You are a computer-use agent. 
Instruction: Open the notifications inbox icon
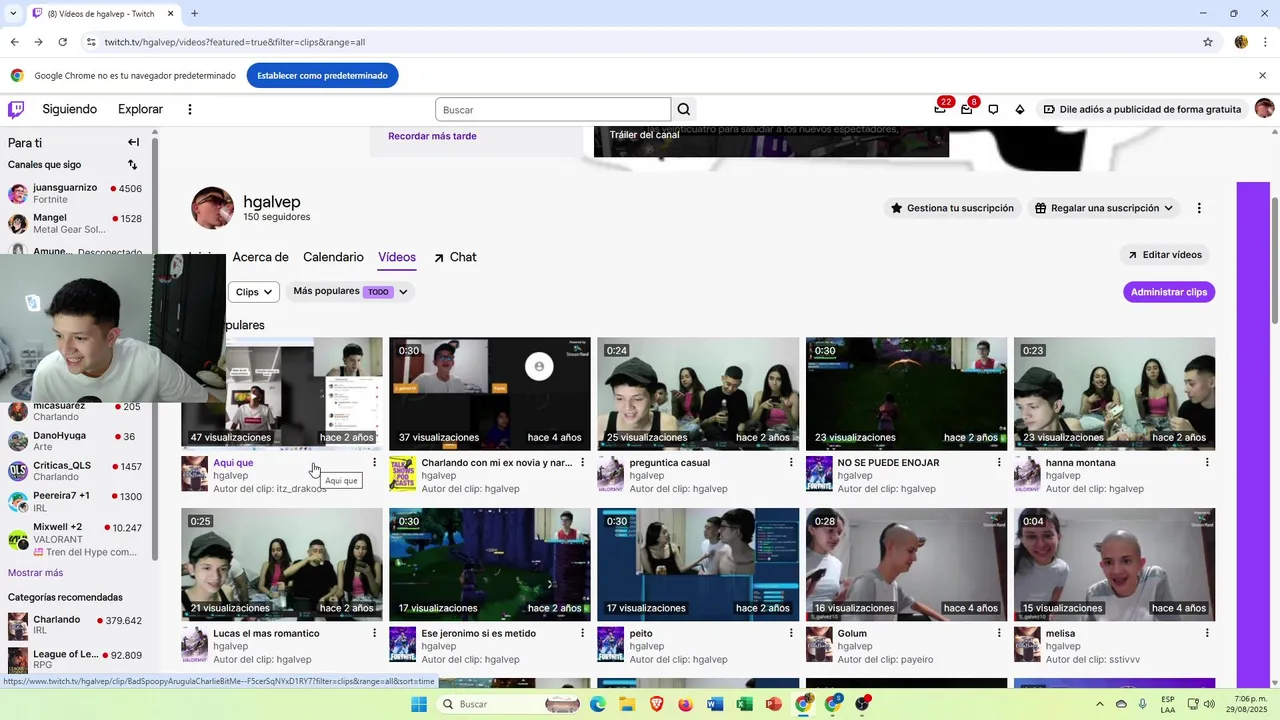coord(966,109)
